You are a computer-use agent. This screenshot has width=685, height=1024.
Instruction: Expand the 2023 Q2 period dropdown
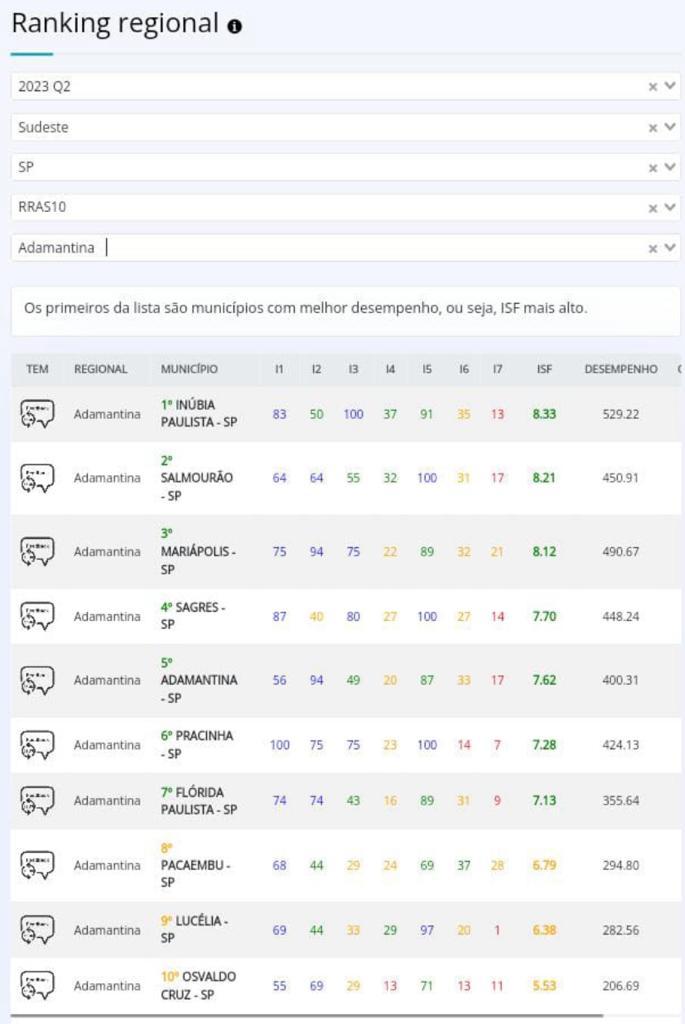click(670, 87)
